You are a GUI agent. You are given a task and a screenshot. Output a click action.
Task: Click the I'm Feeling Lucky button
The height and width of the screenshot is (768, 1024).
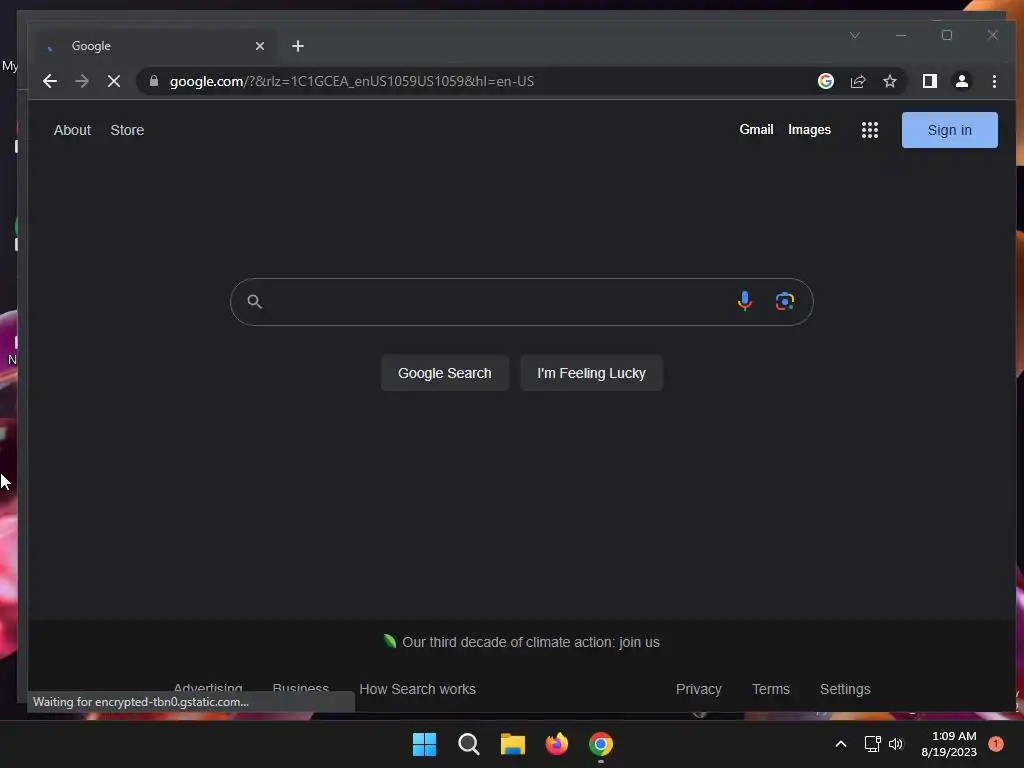pyautogui.click(x=591, y=373)
